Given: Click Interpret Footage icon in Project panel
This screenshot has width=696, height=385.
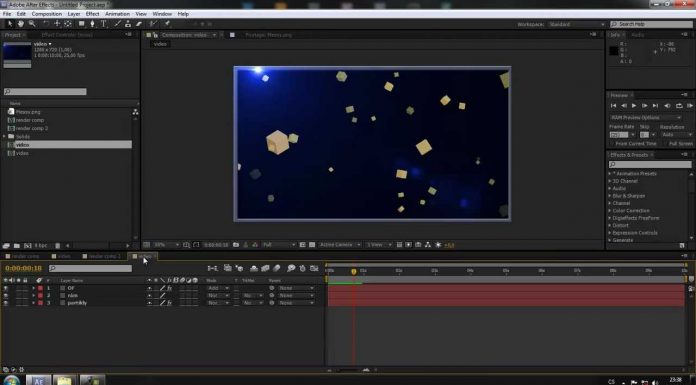Looking at the screenshot, I should click(x=6, y=246).
